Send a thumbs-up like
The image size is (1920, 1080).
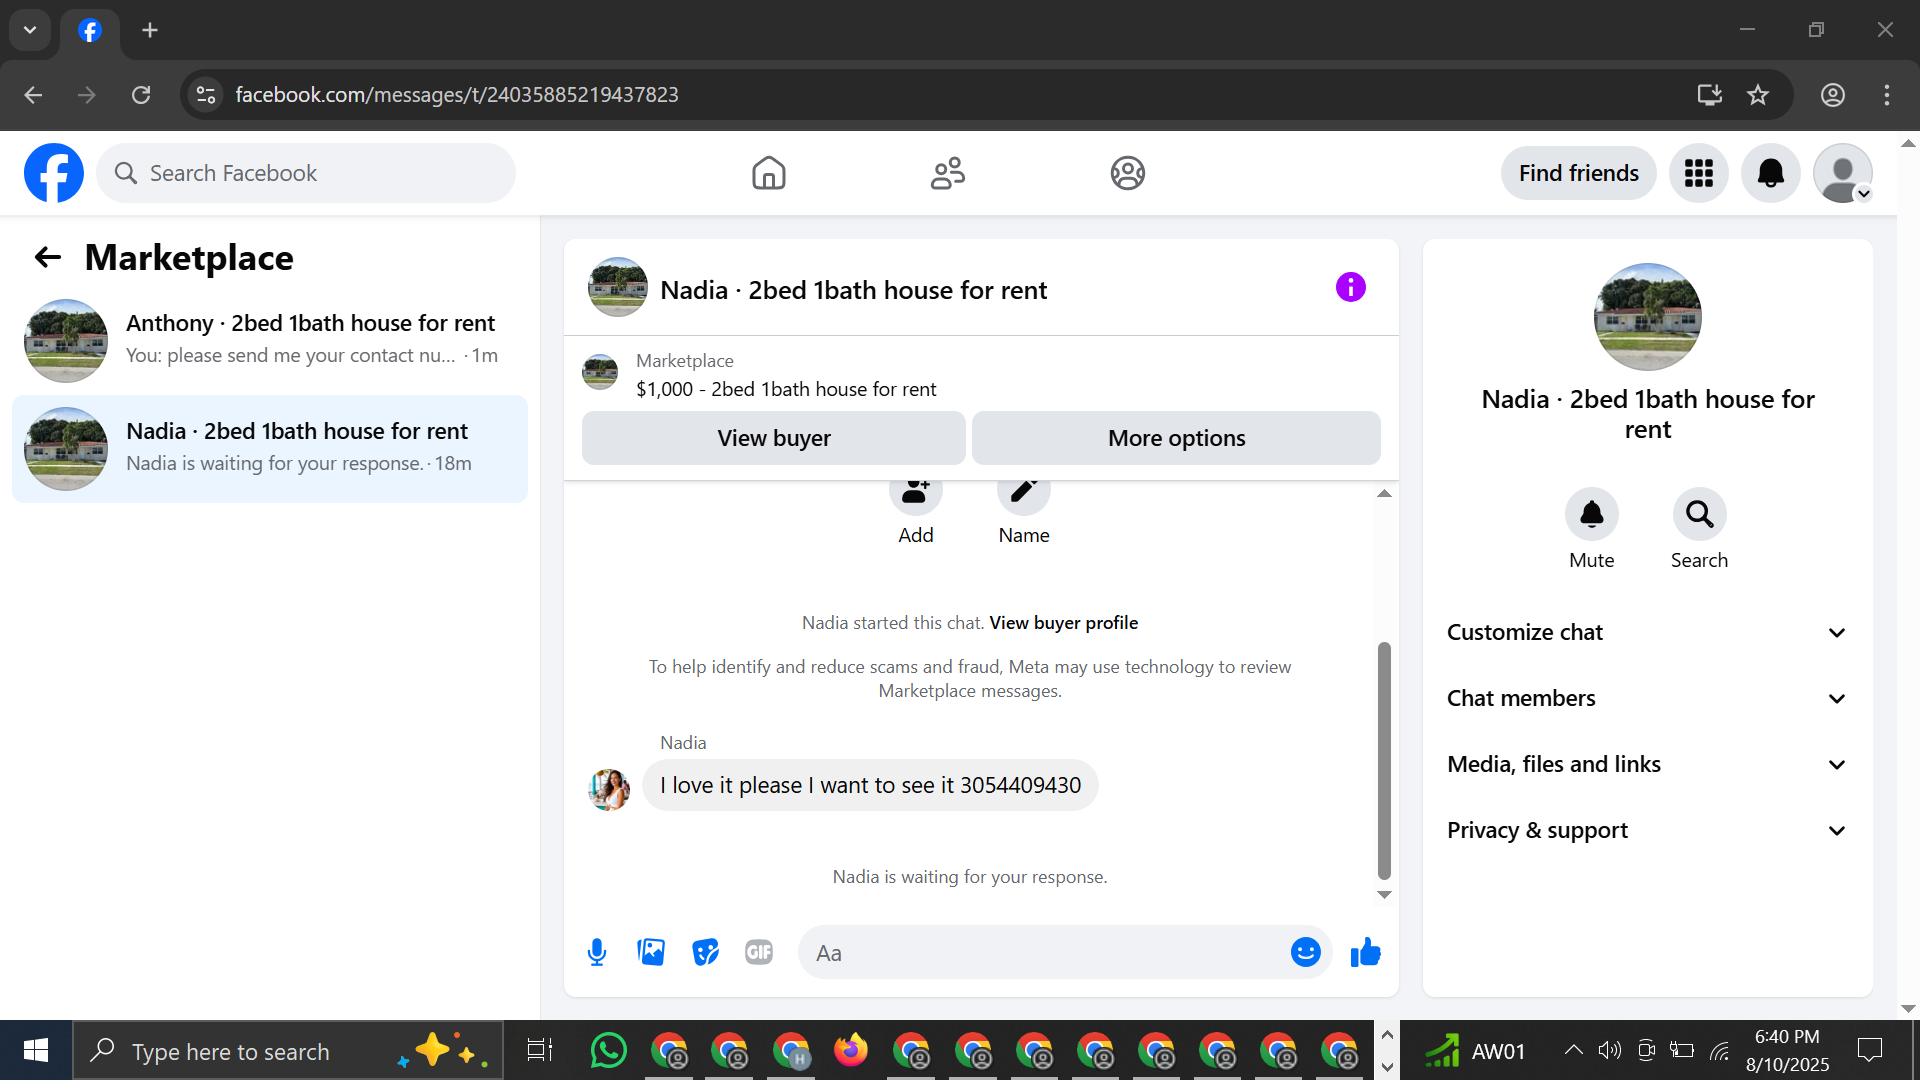(1365, 952)
